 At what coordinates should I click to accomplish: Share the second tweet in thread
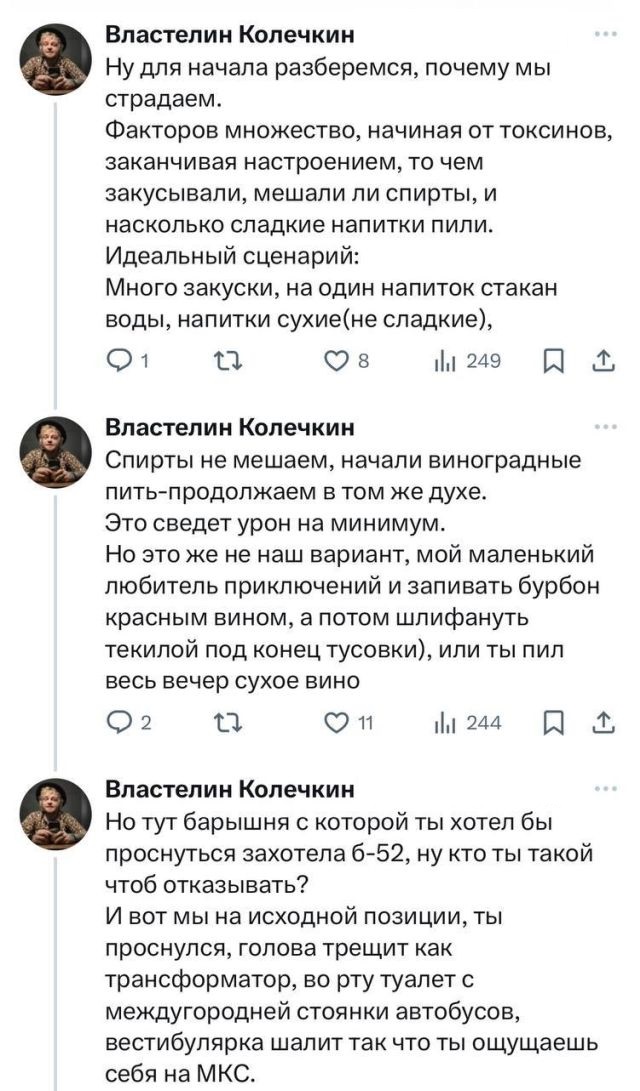pos(604,724)
